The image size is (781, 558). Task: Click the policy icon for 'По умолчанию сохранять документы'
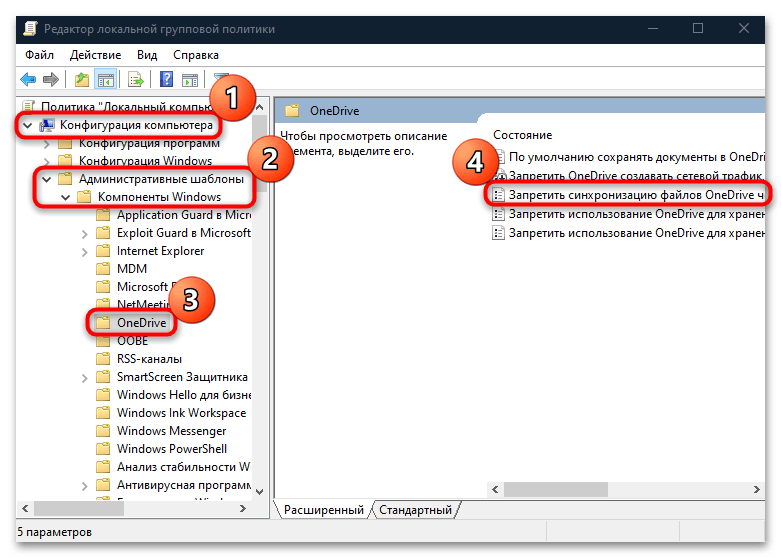click(x=499, y=157)
